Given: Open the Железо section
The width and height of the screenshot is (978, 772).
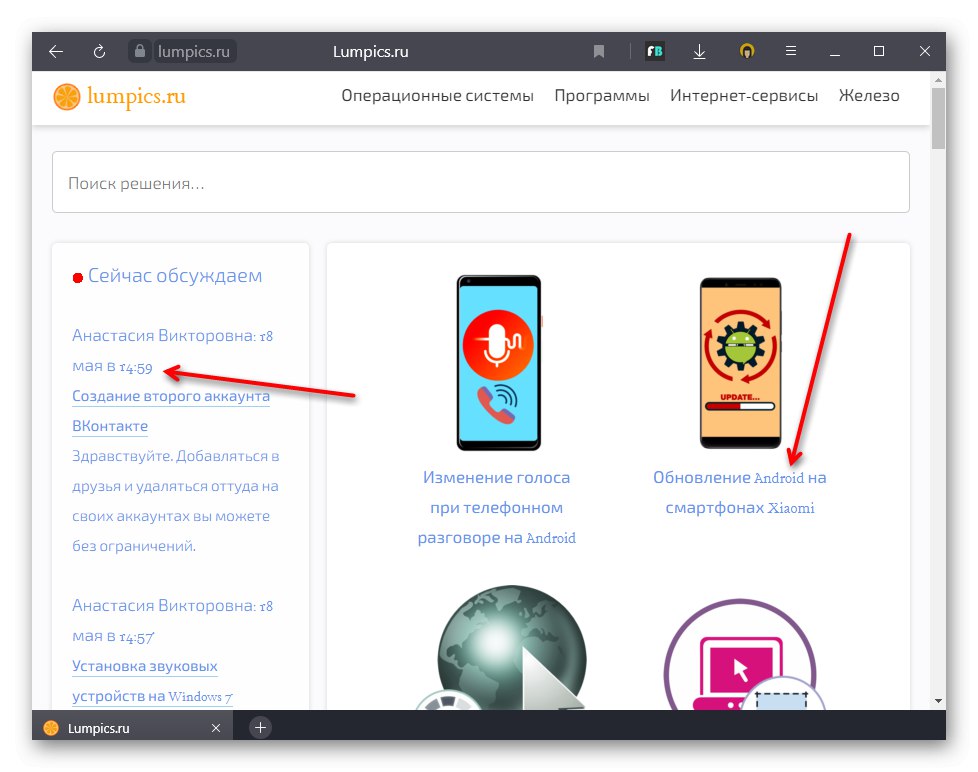Looking at the screenshot, I should coord(869,95).
